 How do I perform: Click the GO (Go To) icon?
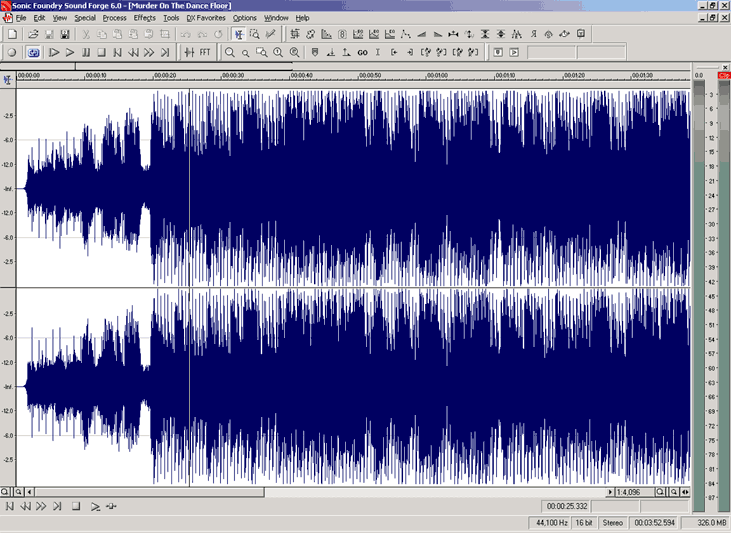point(362,53)
